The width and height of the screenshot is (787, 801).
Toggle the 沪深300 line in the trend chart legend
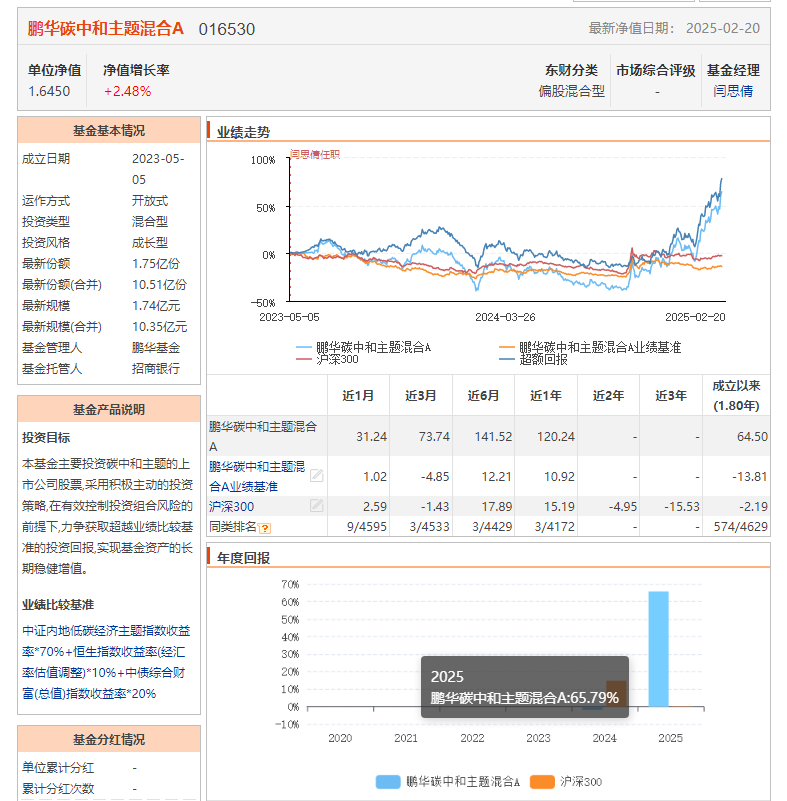coord(327,360)
